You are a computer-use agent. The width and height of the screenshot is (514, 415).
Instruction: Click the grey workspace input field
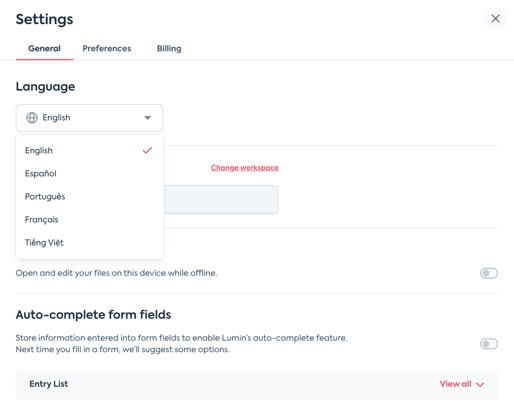tap(221, 200)
